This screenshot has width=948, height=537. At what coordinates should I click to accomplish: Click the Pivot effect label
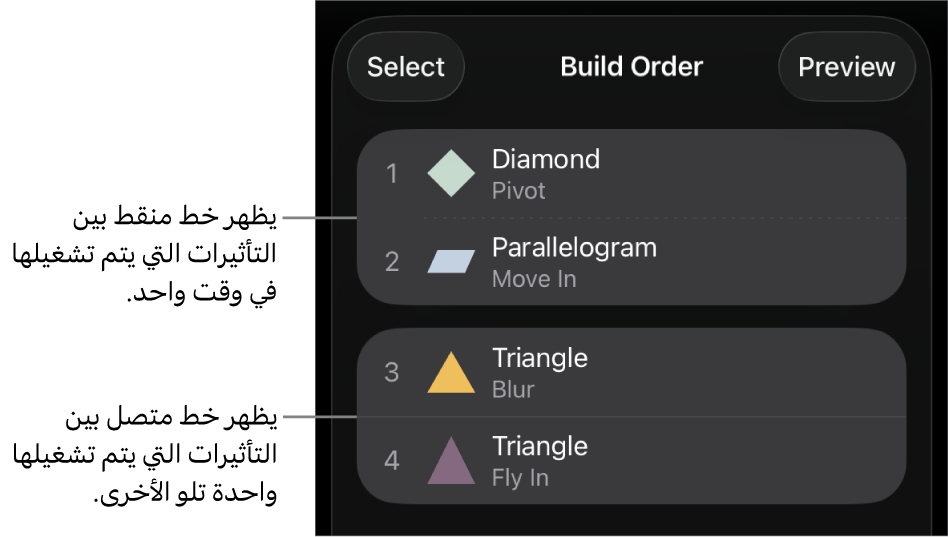coord(518,190)
